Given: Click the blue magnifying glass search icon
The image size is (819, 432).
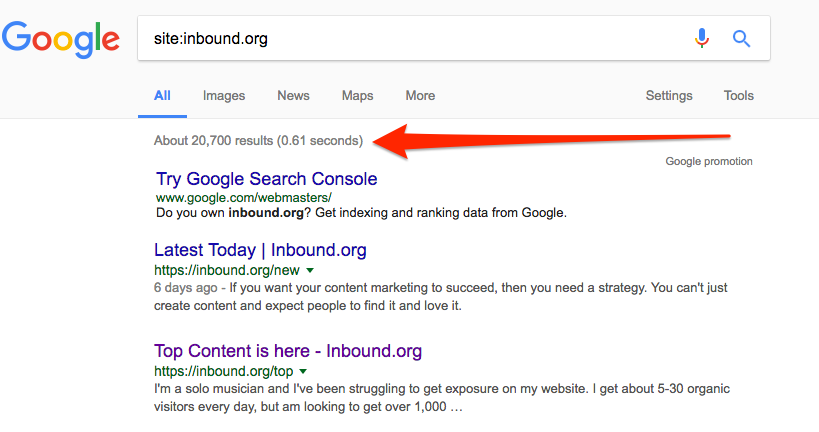Looking at the screenshot, I should pos(741,39).
